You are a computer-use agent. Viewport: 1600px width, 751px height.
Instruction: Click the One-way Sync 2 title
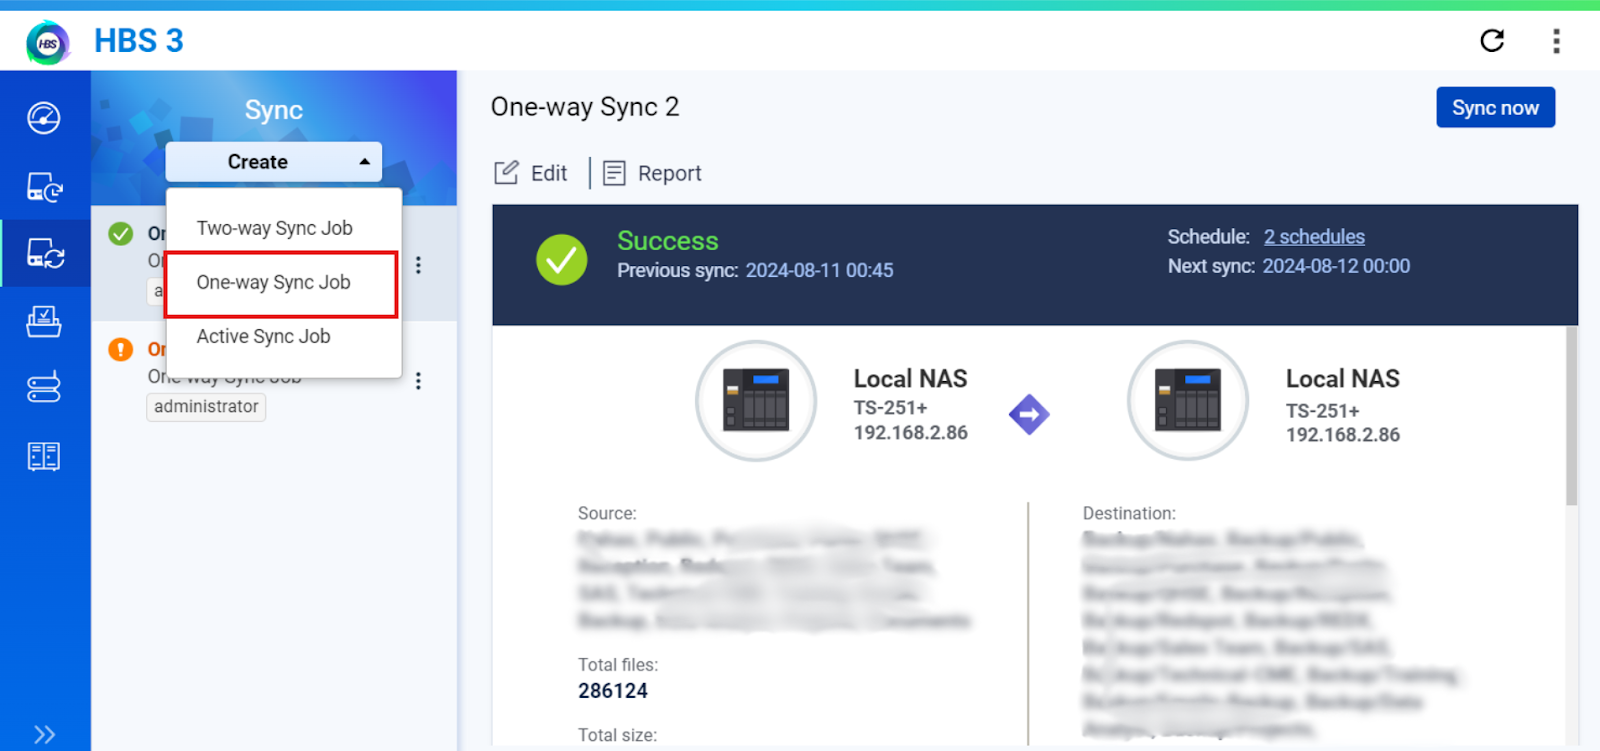pyautogui.click(x=585, y=107)
